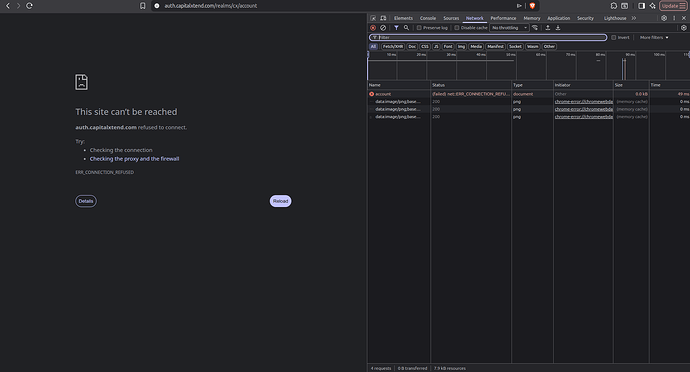Filter requests by Socket type
The image size is (690, 372).
tap(515, 46)
